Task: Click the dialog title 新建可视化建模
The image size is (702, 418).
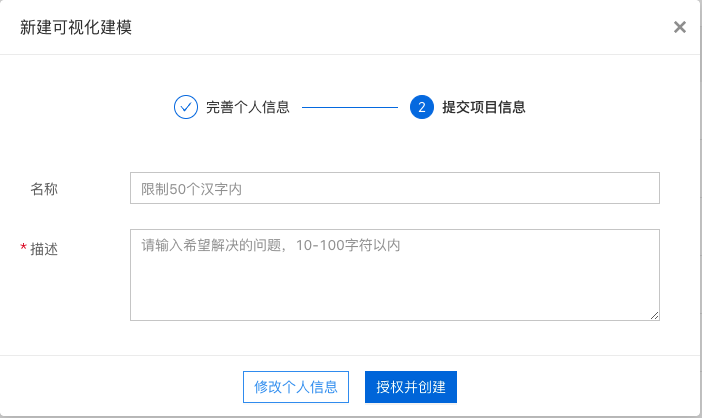Action: click(76, 27)
